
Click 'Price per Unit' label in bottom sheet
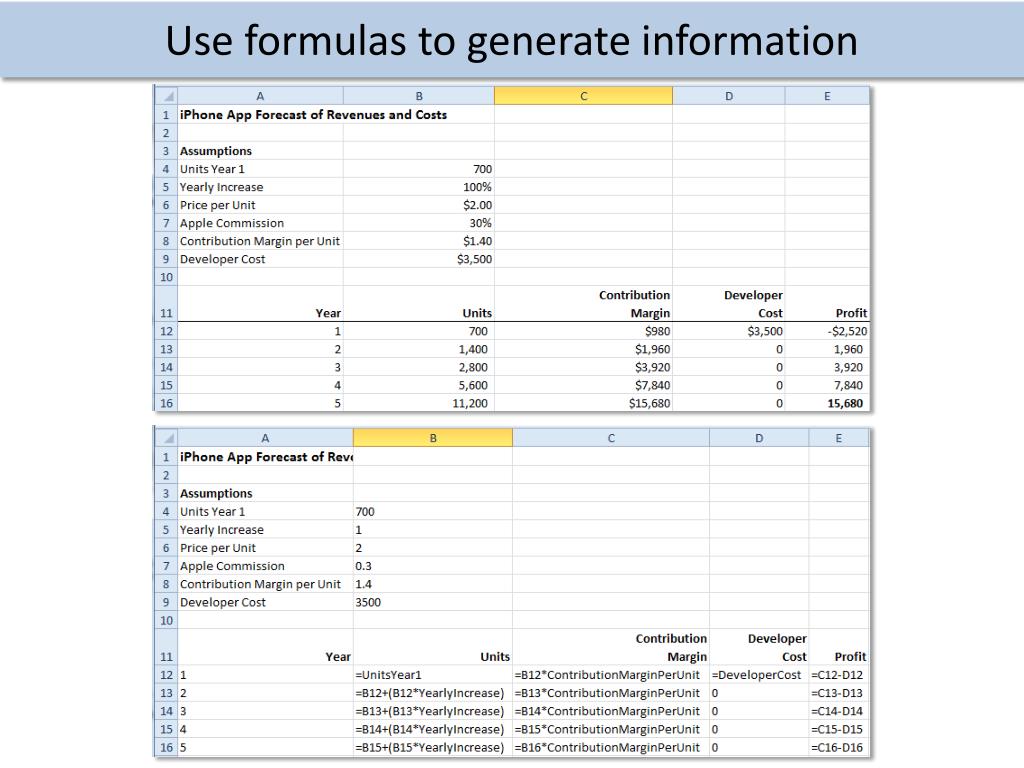coord(217,548)
